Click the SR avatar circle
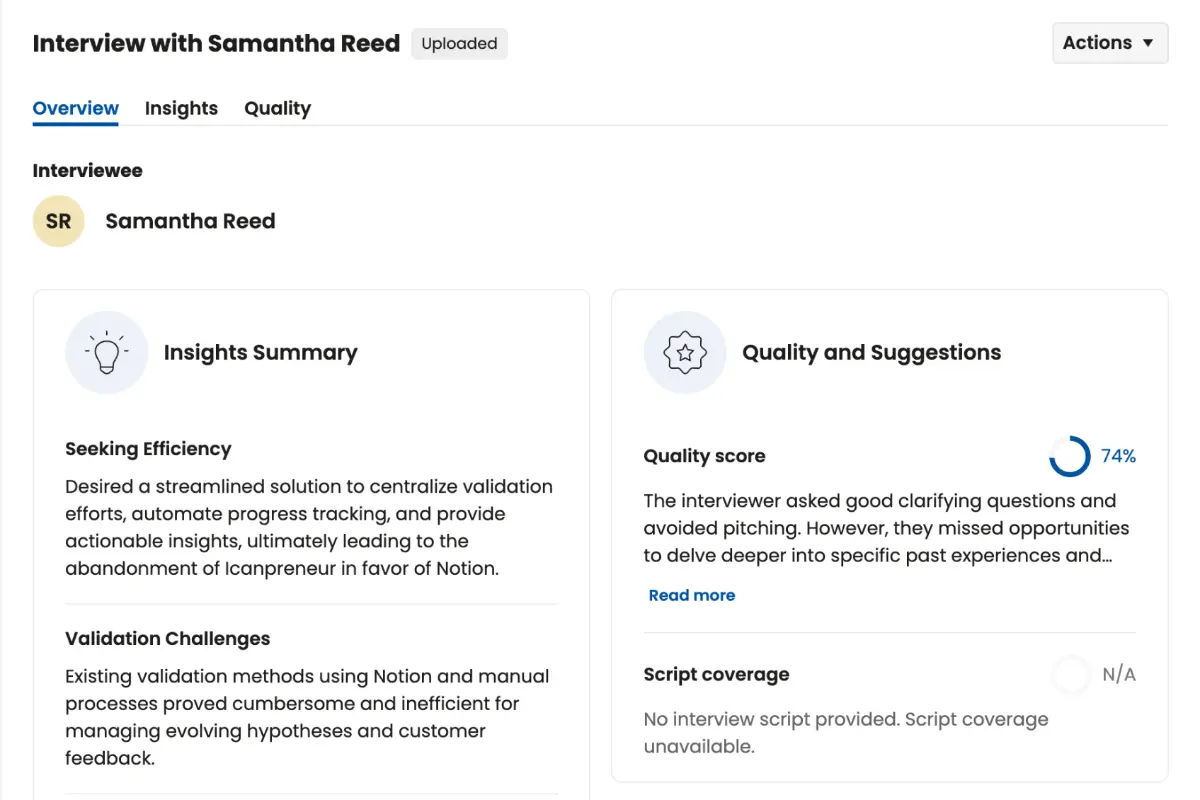 [58, 221]
